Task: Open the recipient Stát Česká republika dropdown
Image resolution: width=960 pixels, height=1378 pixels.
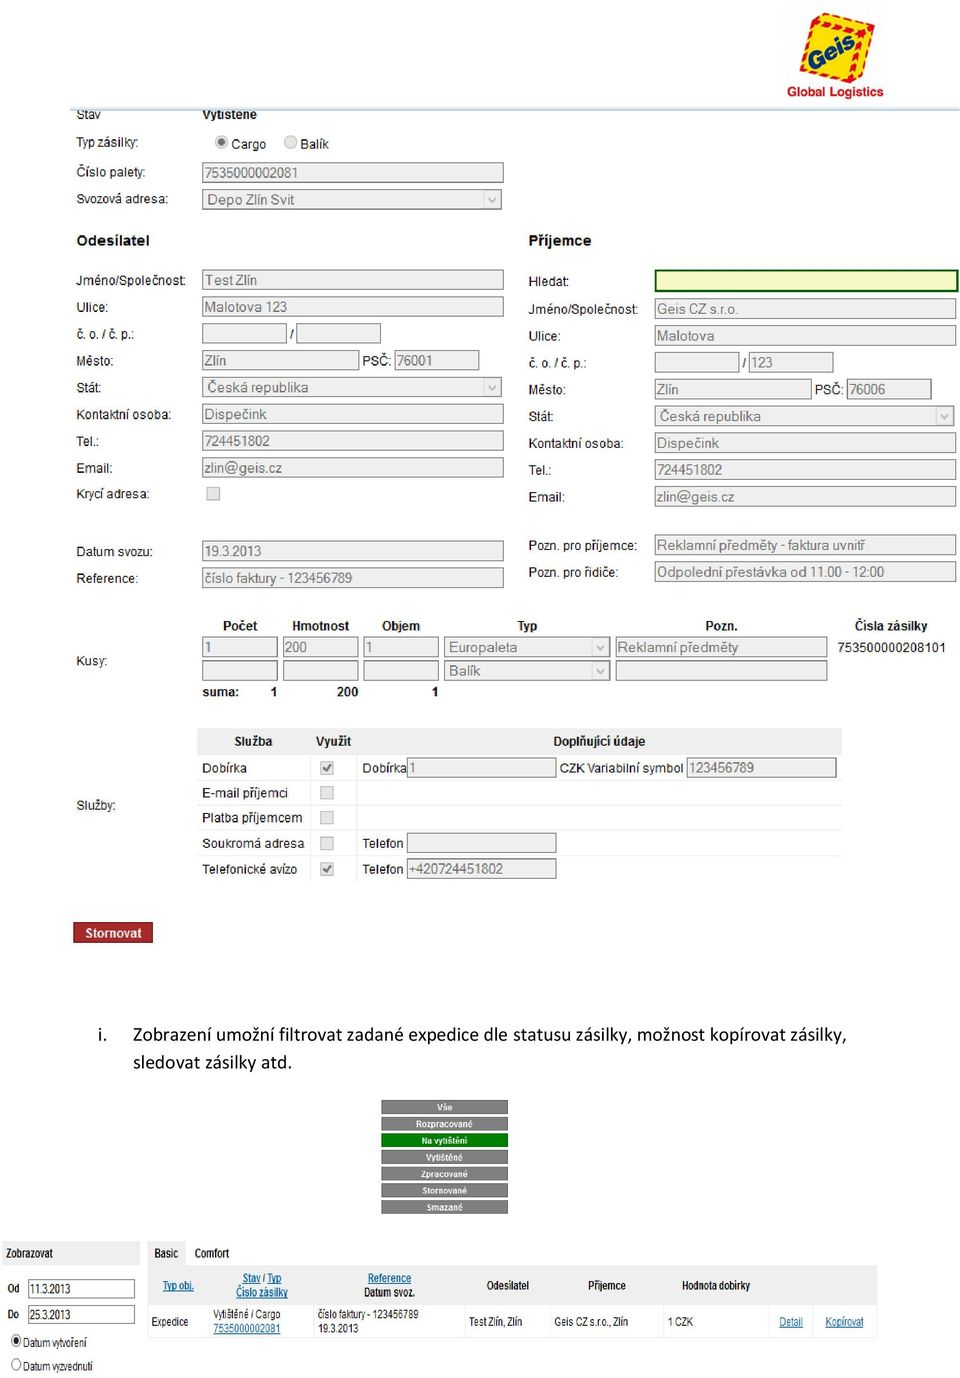Action: pos(805,416)
